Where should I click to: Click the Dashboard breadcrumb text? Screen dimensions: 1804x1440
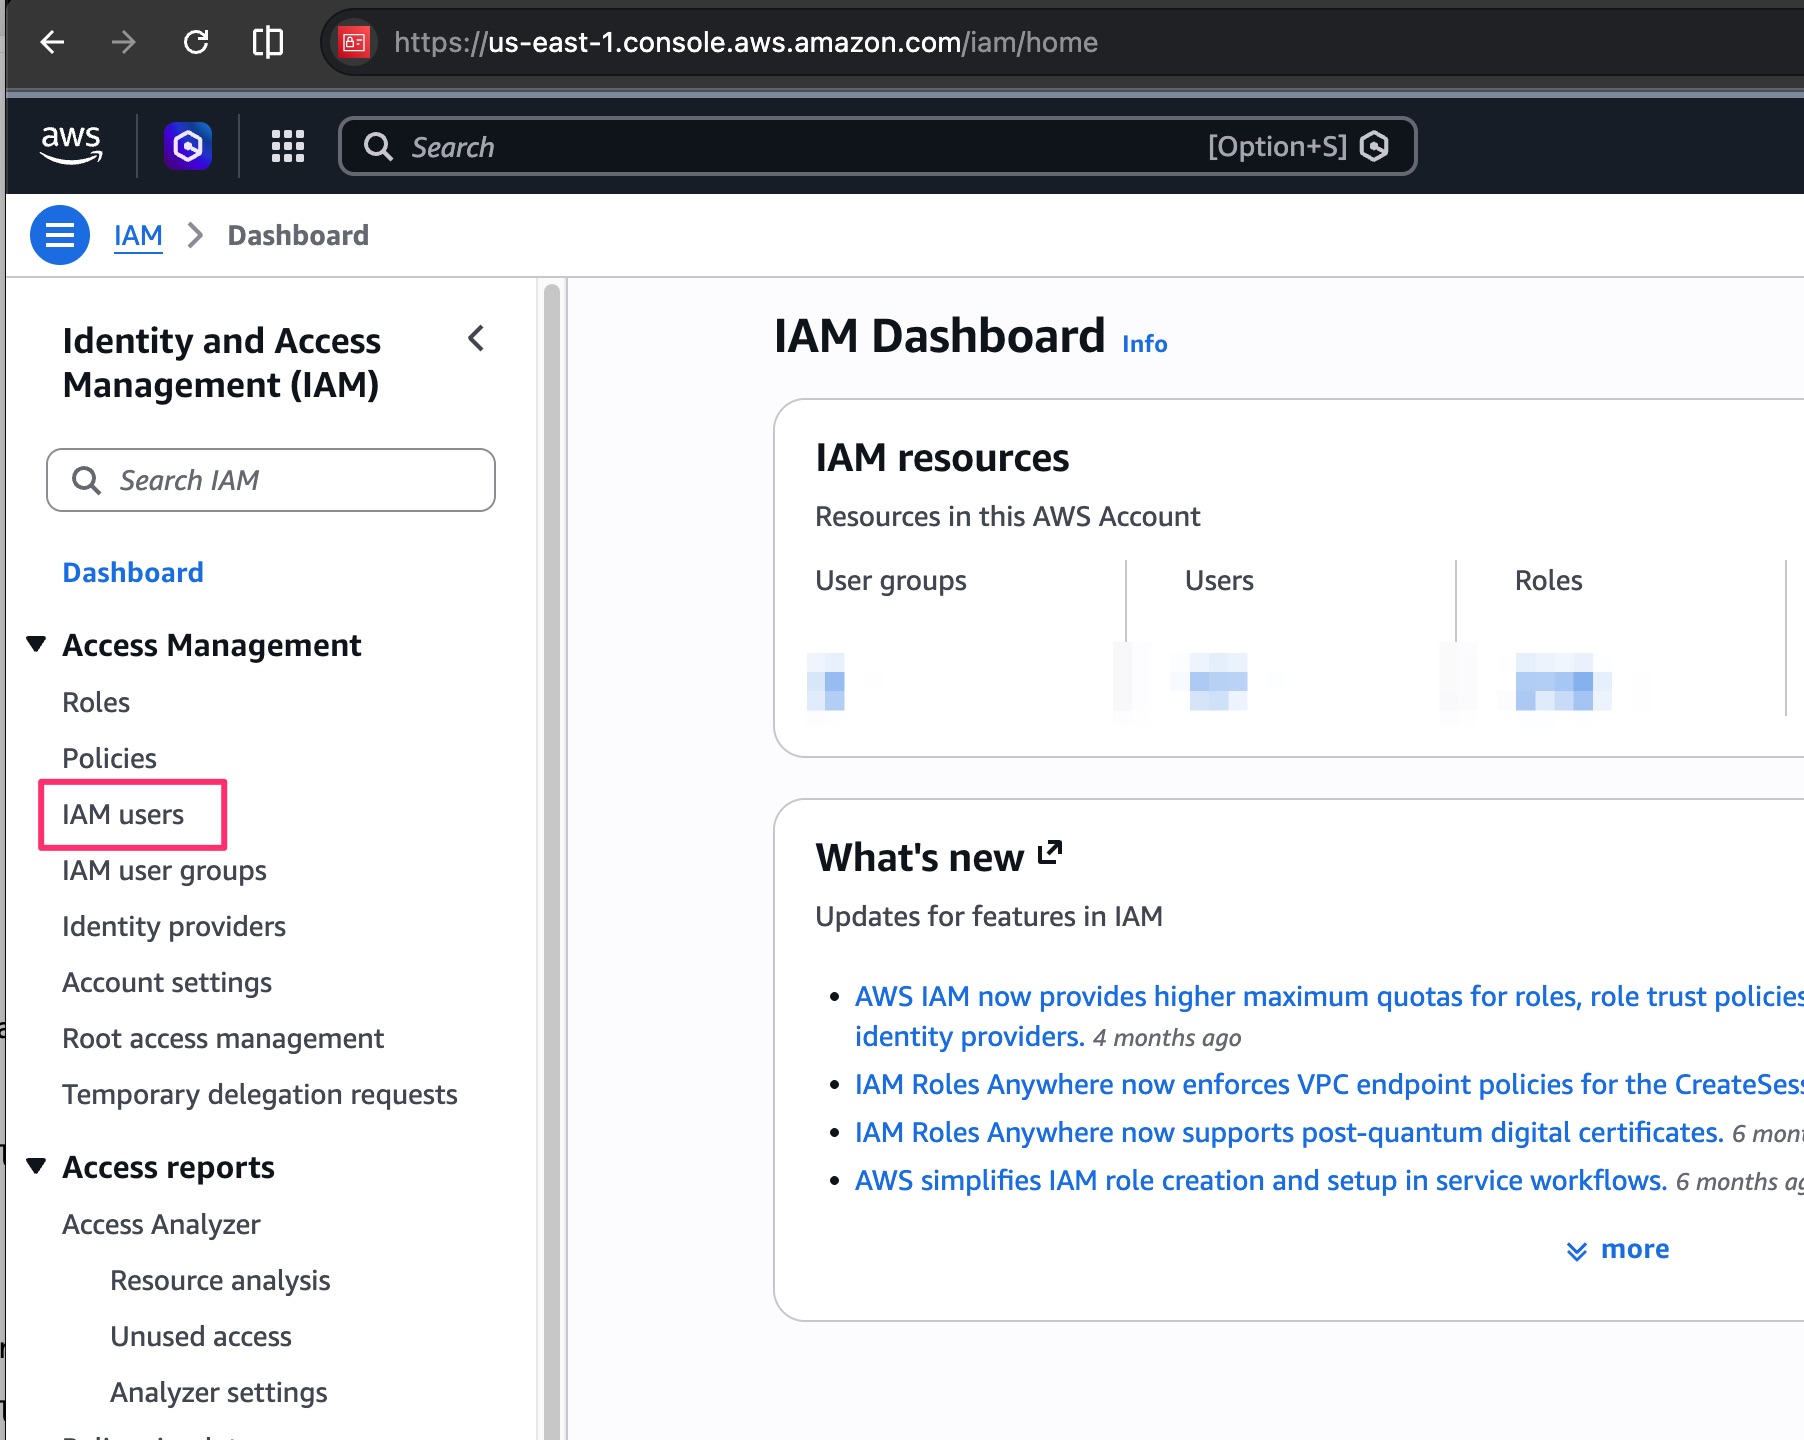point(298,235)
